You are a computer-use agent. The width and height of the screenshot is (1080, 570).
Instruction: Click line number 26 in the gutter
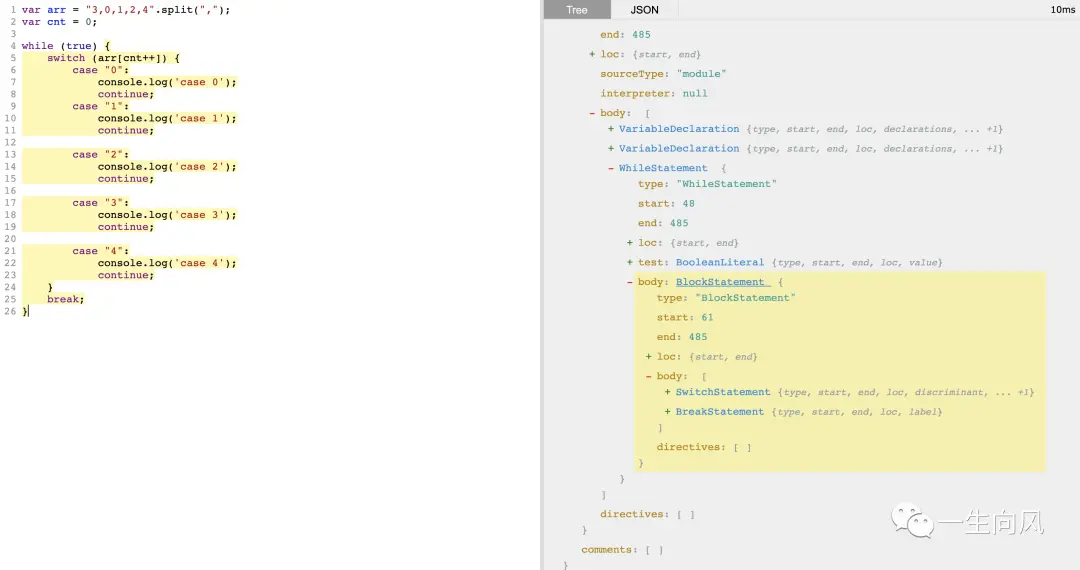[x=10, y=311]
